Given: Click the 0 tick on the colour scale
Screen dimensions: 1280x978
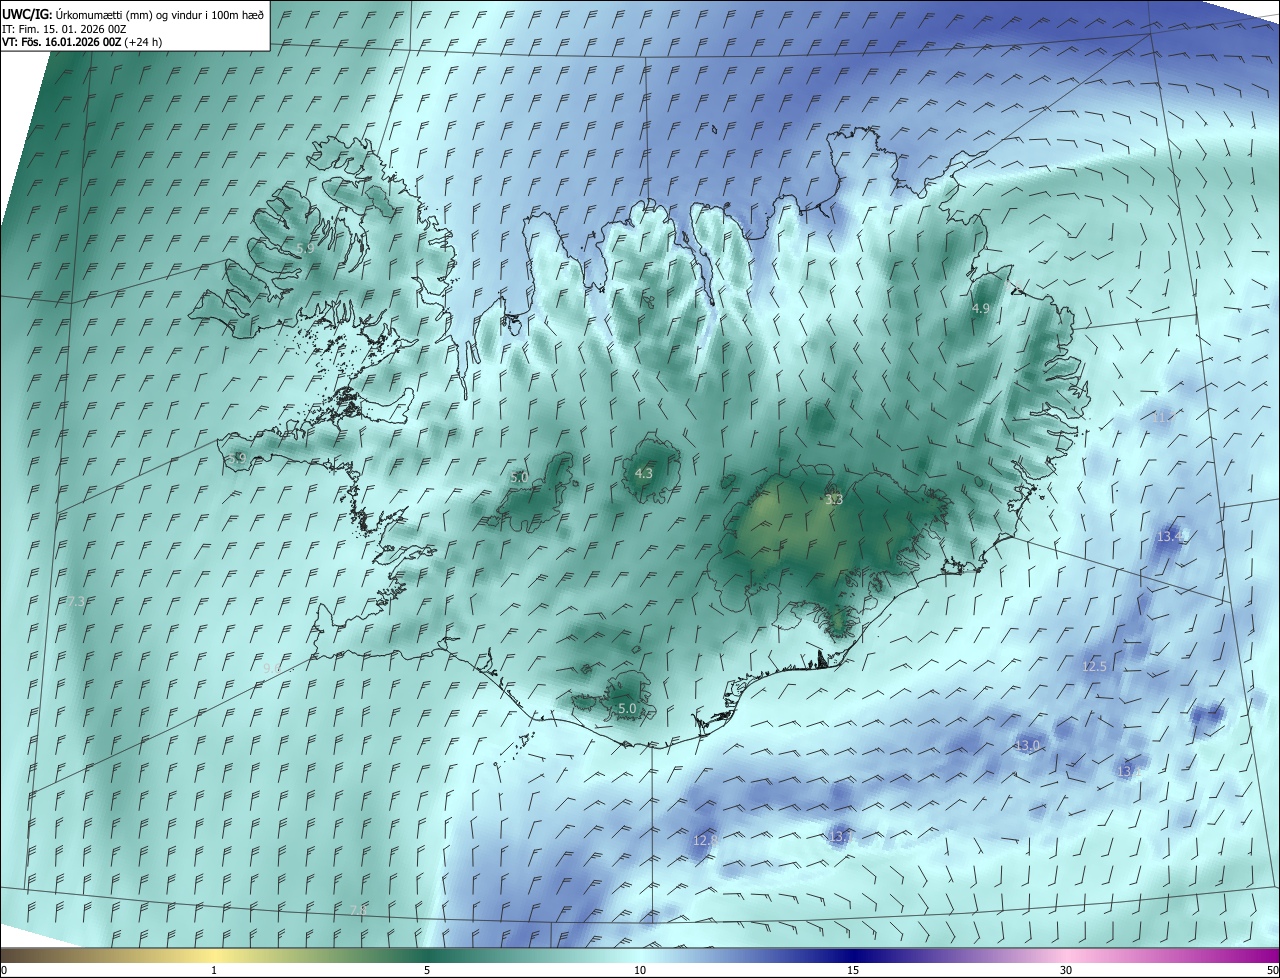Looking at the screenshot, I should (x=4, y=970).
